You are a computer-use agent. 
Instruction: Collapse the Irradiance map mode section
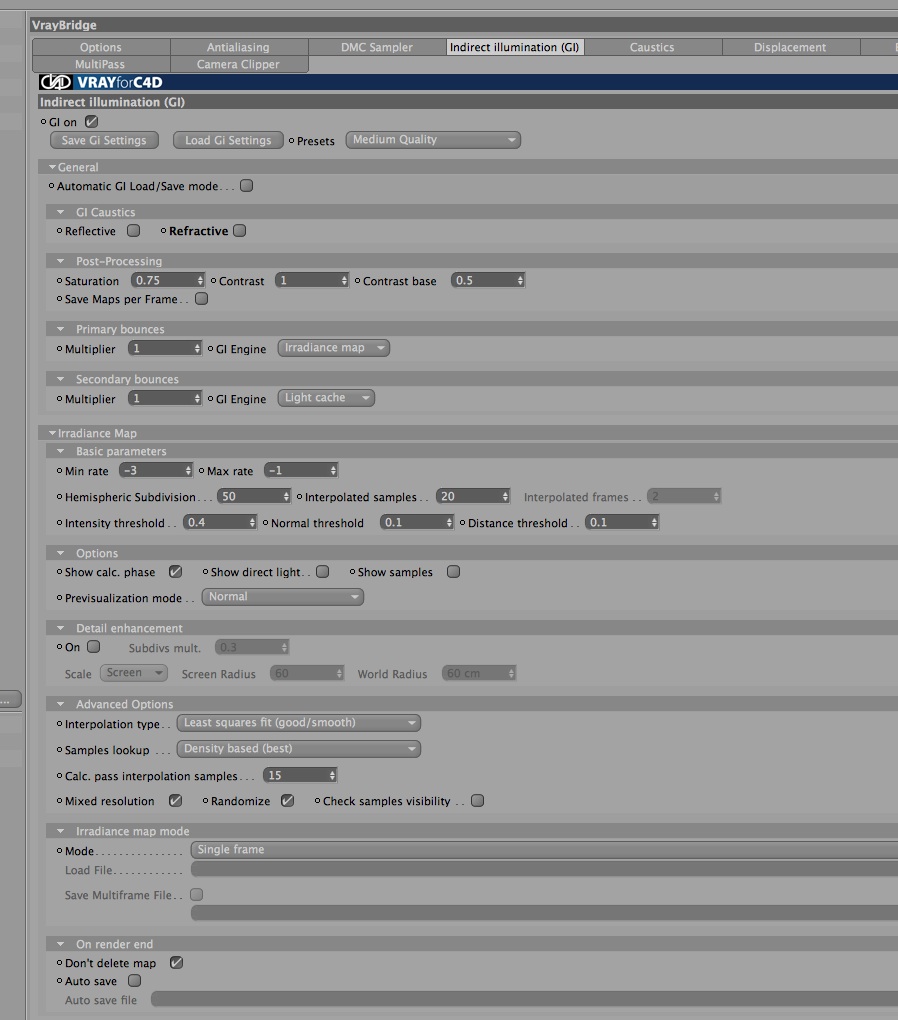tap(61, 831)
